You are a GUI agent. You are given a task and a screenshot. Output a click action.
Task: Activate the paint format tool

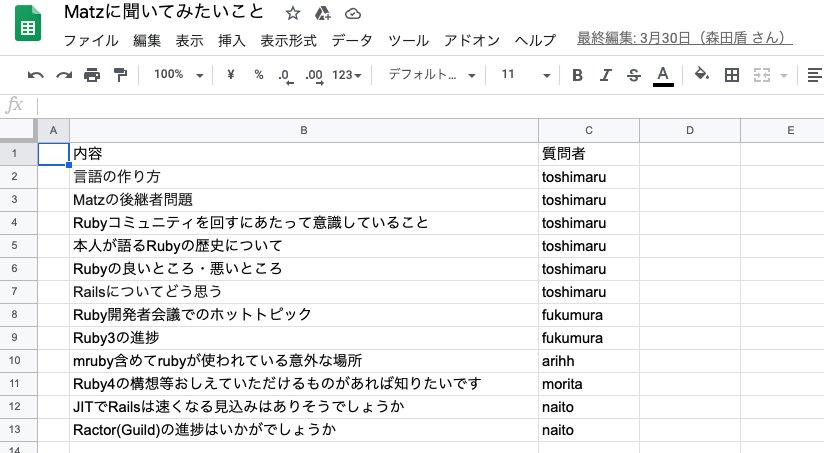tap(120, 75)
